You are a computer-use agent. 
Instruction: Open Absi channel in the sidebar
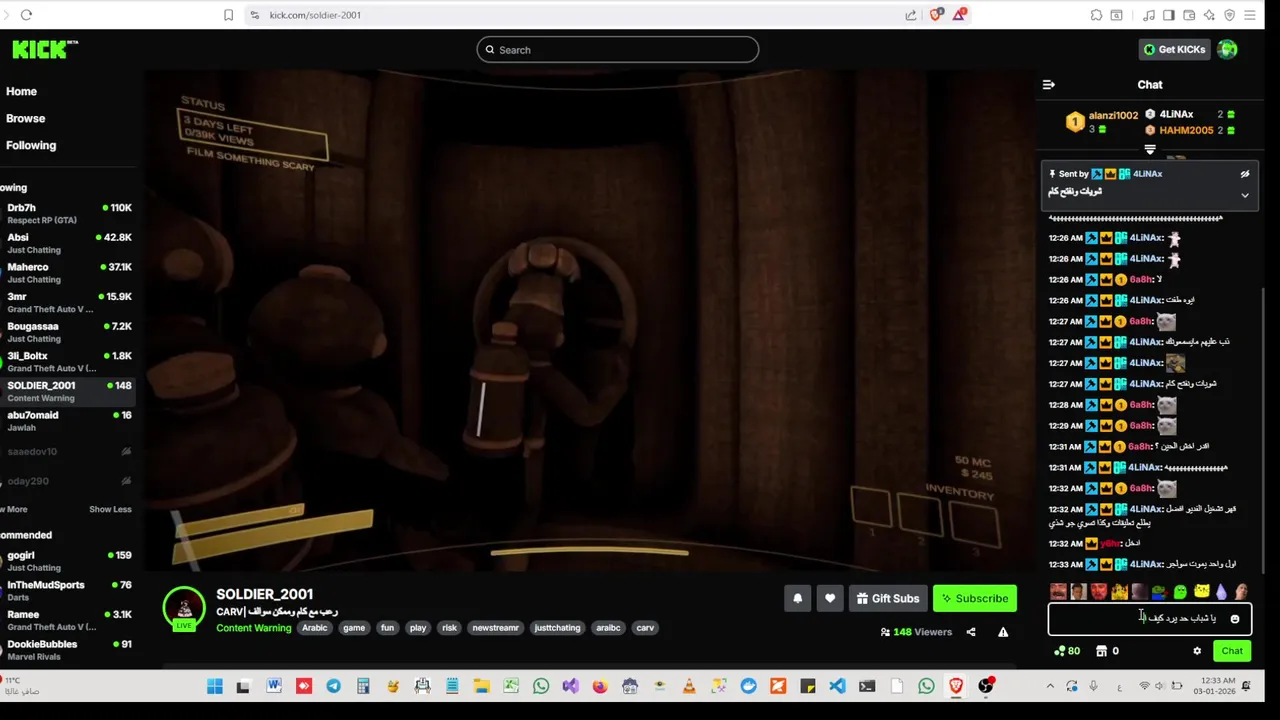pyautogui.click(x=67, y=243)
